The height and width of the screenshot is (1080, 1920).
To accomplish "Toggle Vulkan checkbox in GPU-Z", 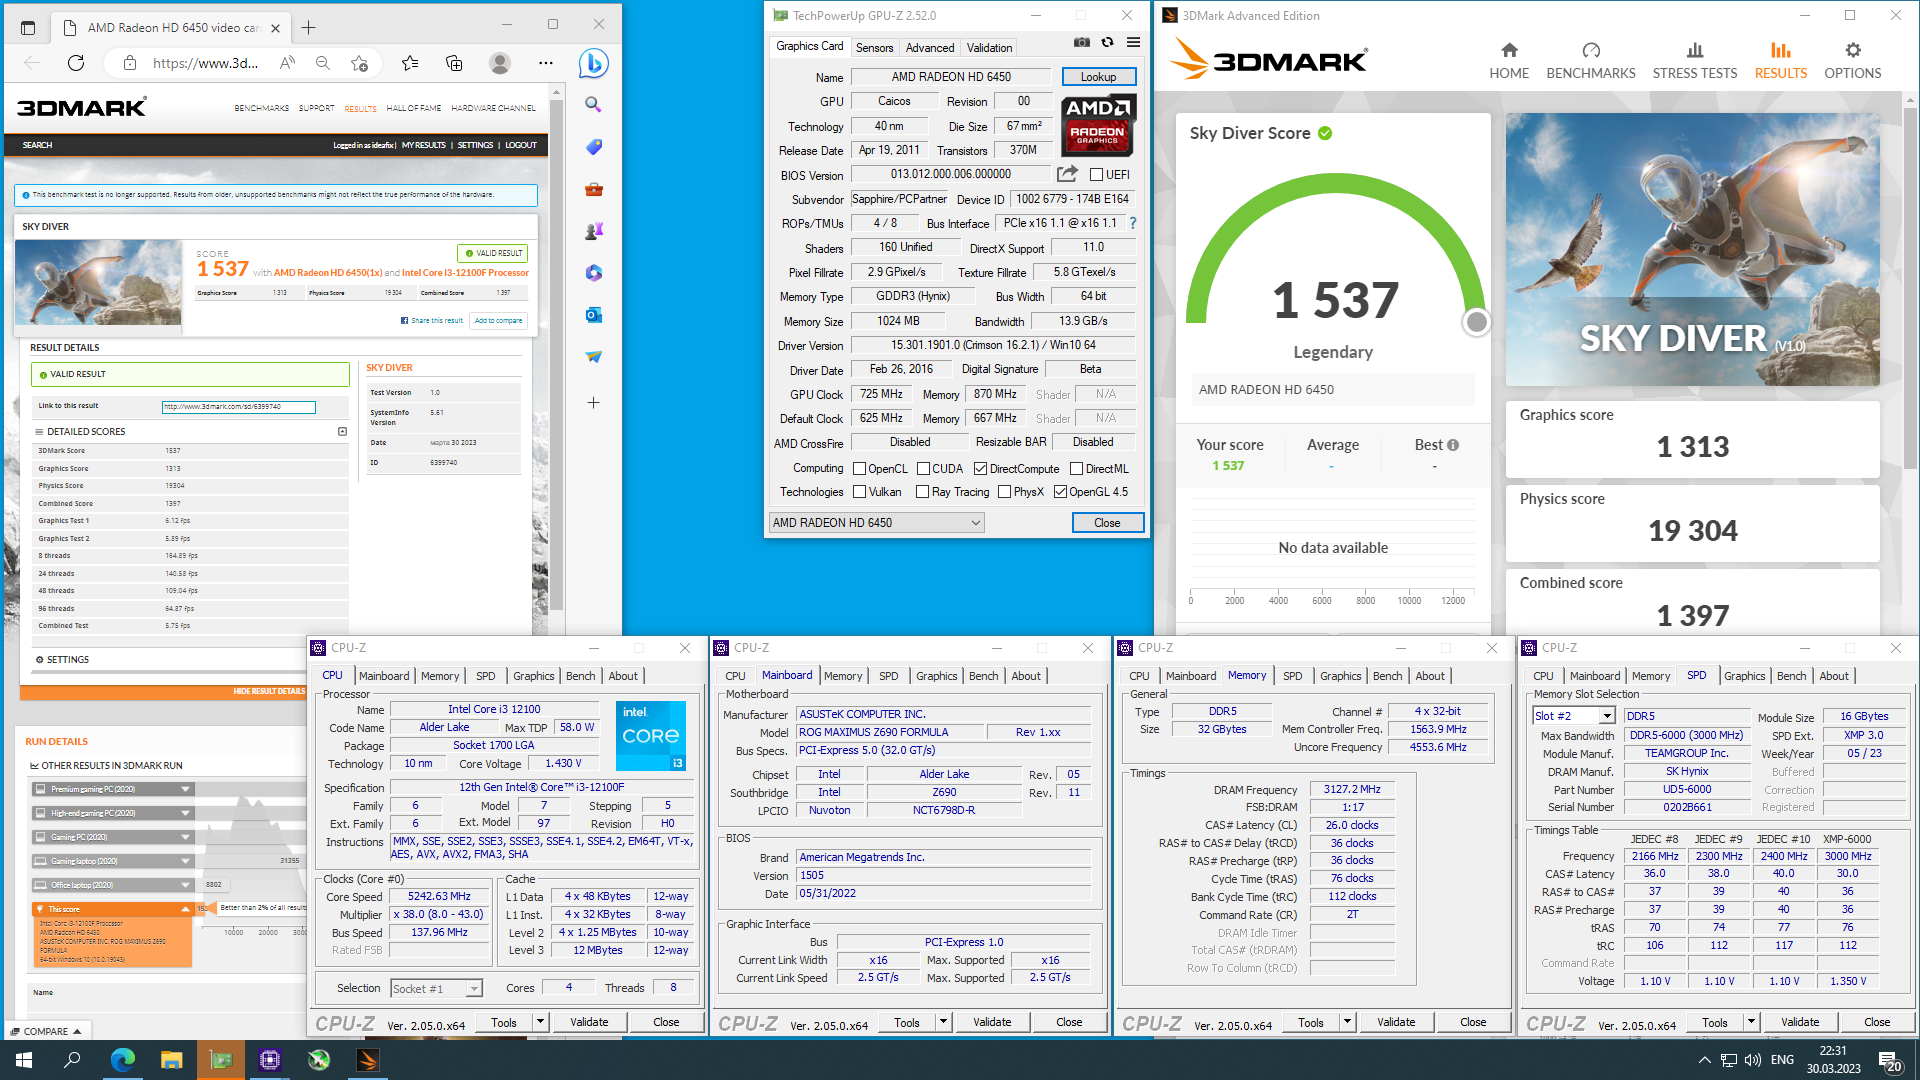I will pyautogui.click(x=859, y=492).
